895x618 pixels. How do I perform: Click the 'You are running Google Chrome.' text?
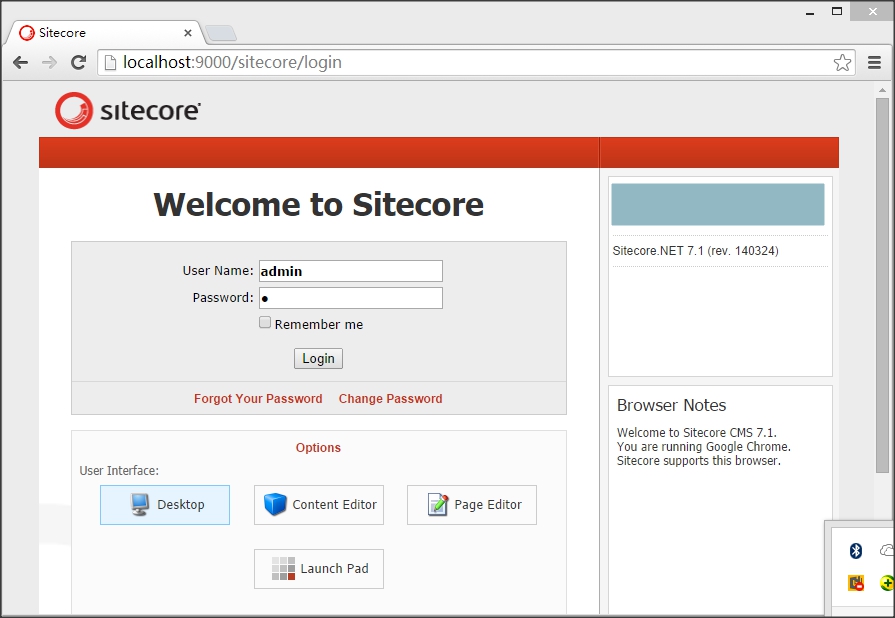[704, 446]
